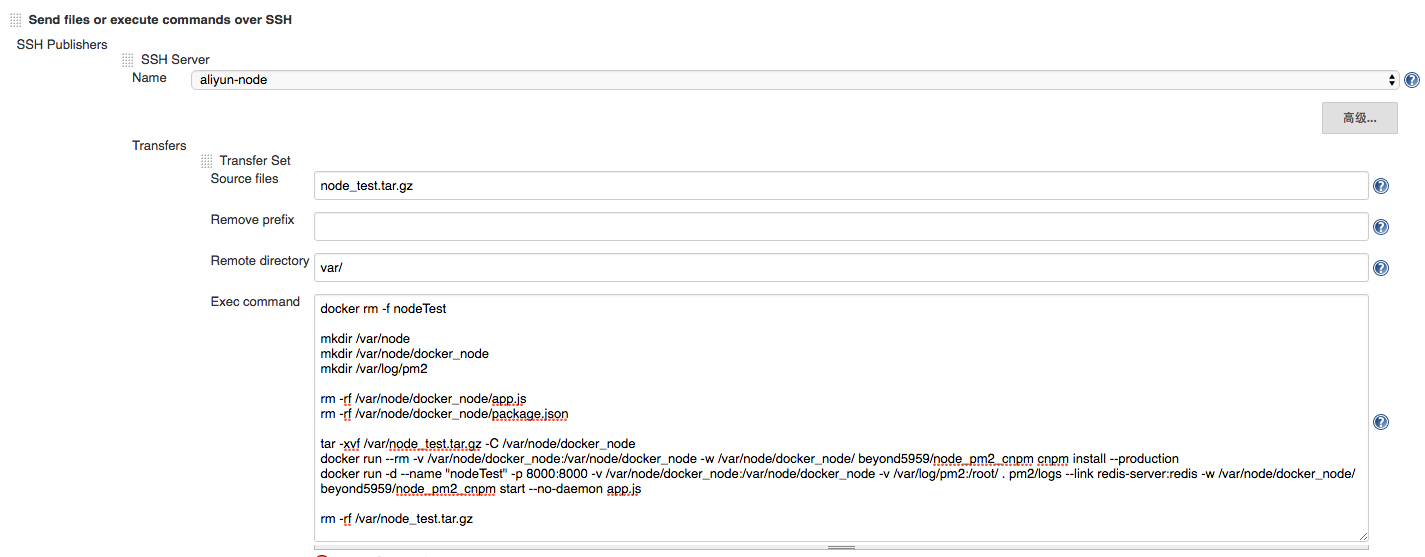Click the 'tar -xvf' command line

click(x=478, y=444)
